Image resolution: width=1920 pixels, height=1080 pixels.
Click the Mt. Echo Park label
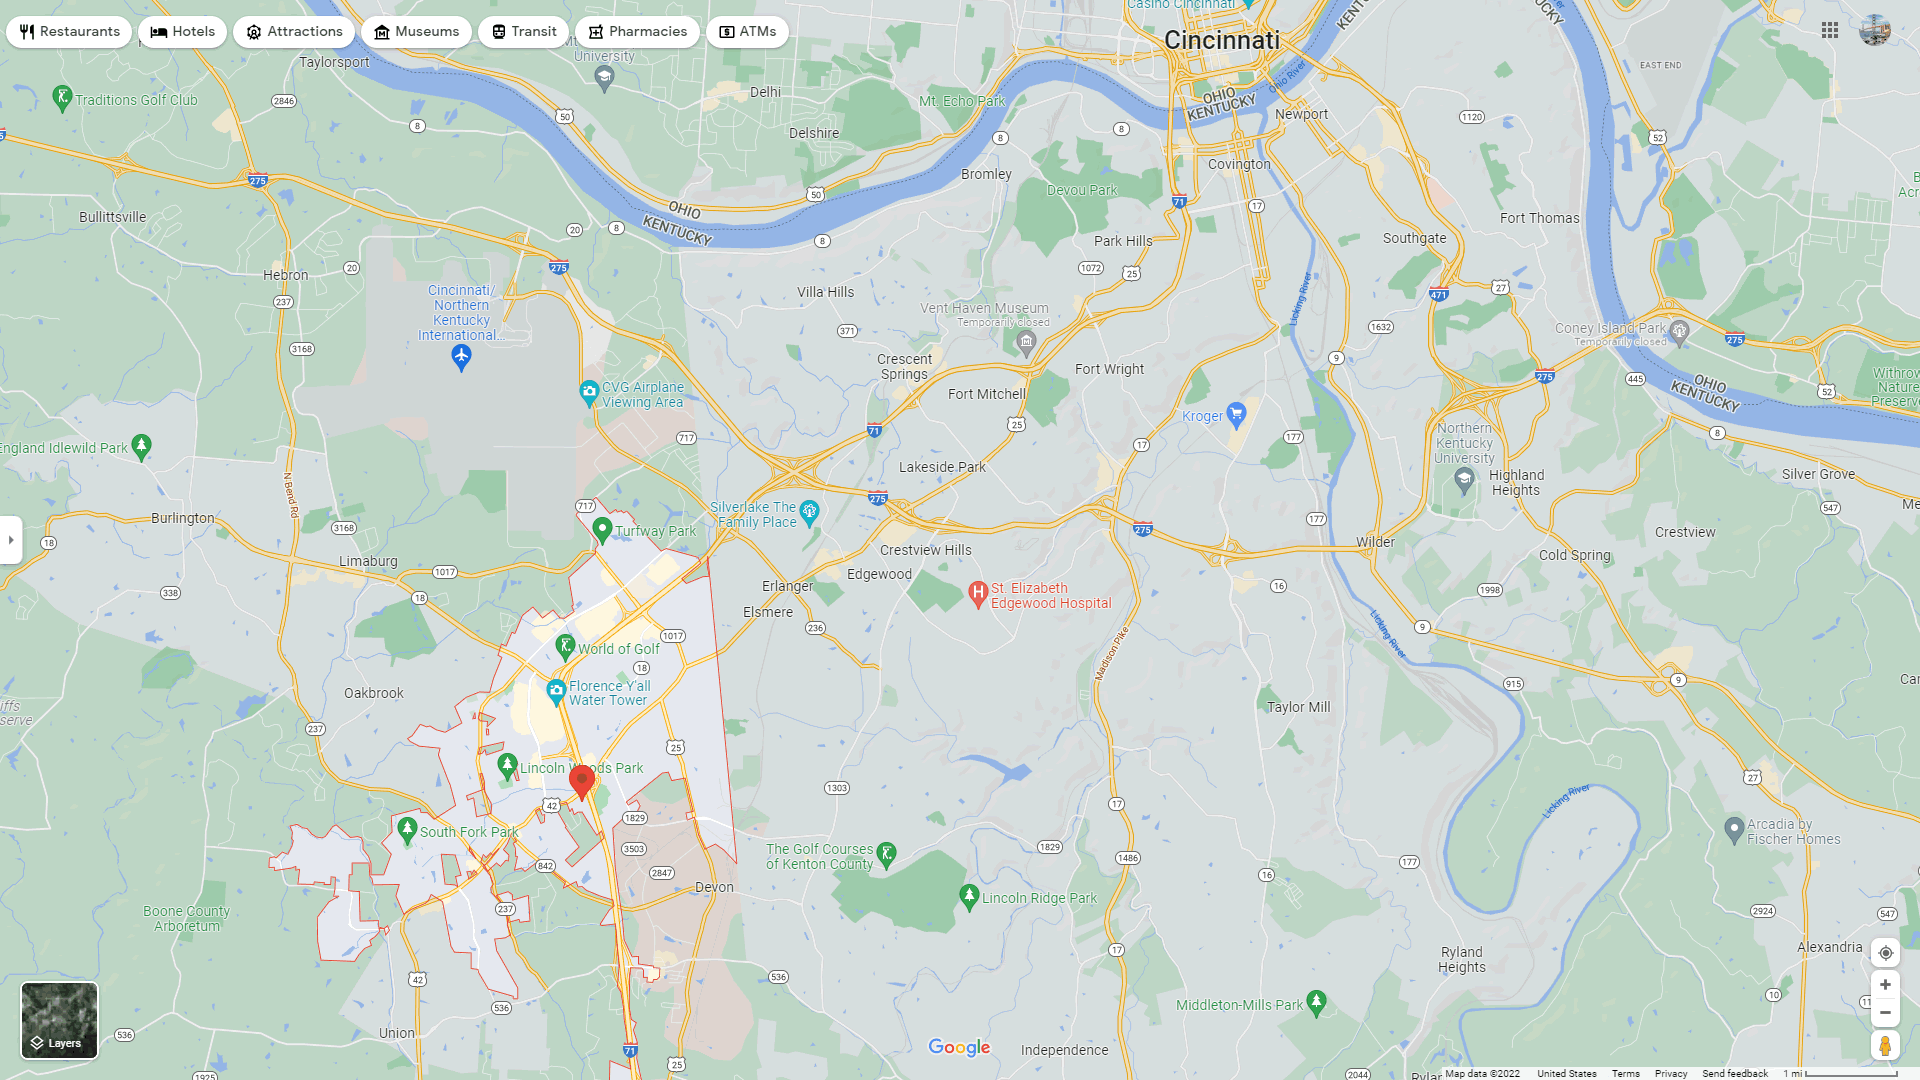coord(962,101)
